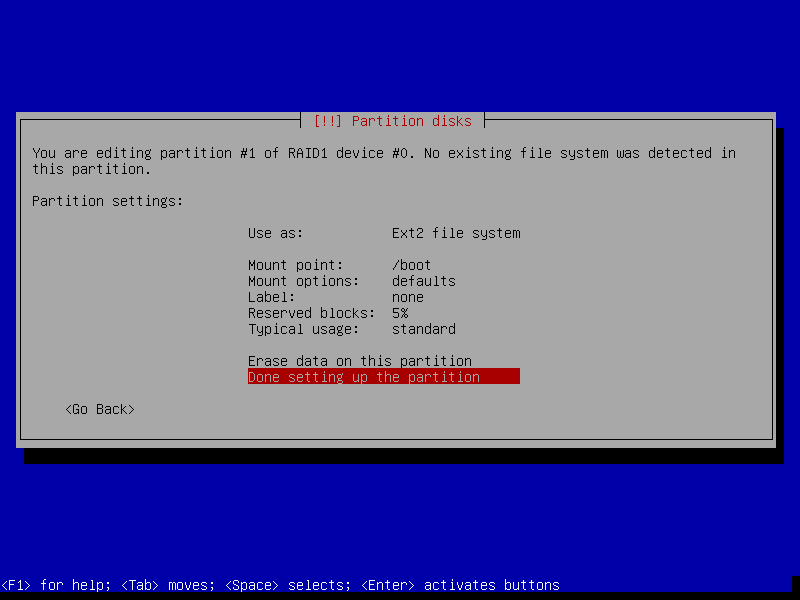Click the "standard" typical usage value
Image resolution: width=800 pixels, height=600 pixels.
point(424,329)
